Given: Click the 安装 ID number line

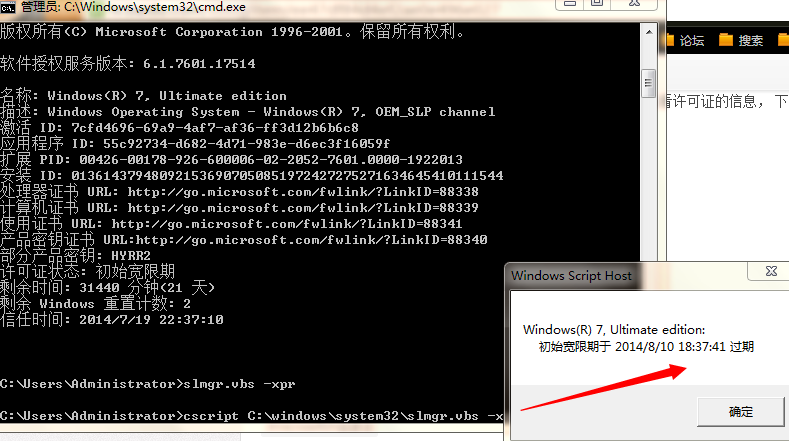Looking at the screenshot, I should tap(252, 176).
